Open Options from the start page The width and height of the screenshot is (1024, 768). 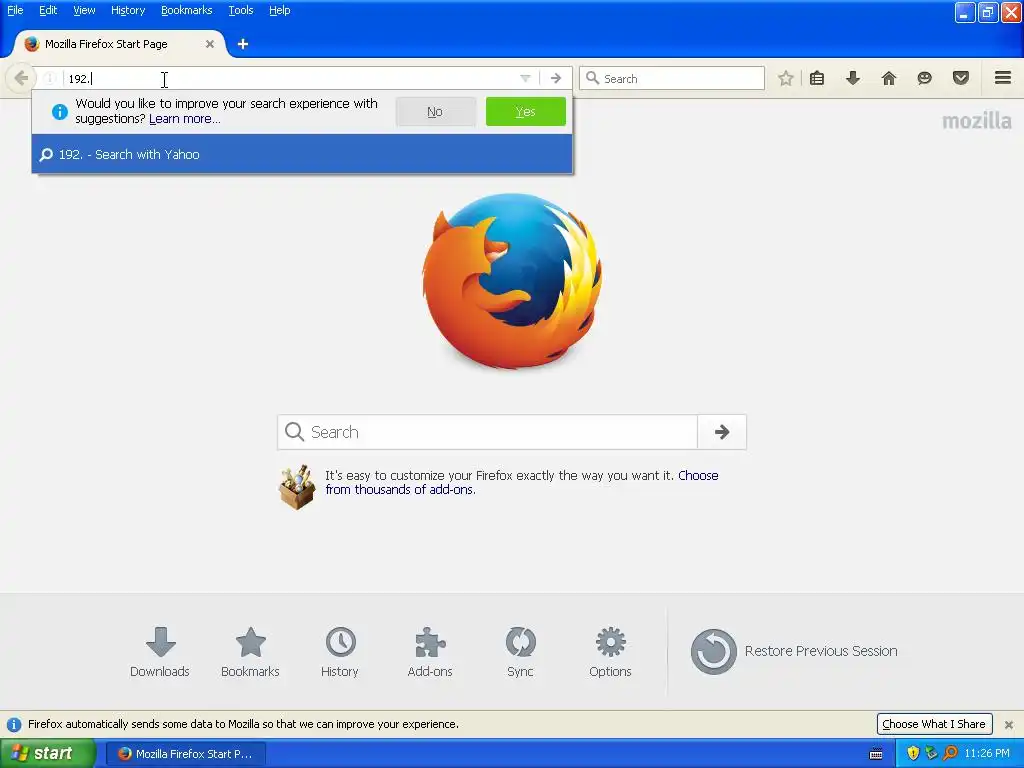point(611,652)
